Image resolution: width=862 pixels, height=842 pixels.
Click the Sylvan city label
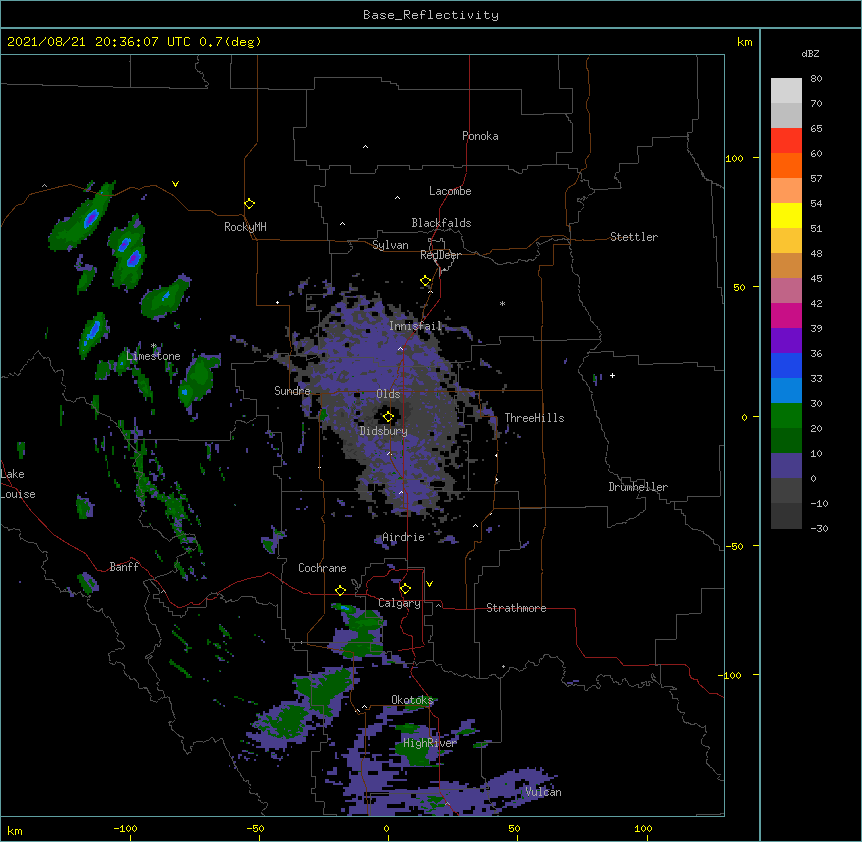tap(390, 245)
